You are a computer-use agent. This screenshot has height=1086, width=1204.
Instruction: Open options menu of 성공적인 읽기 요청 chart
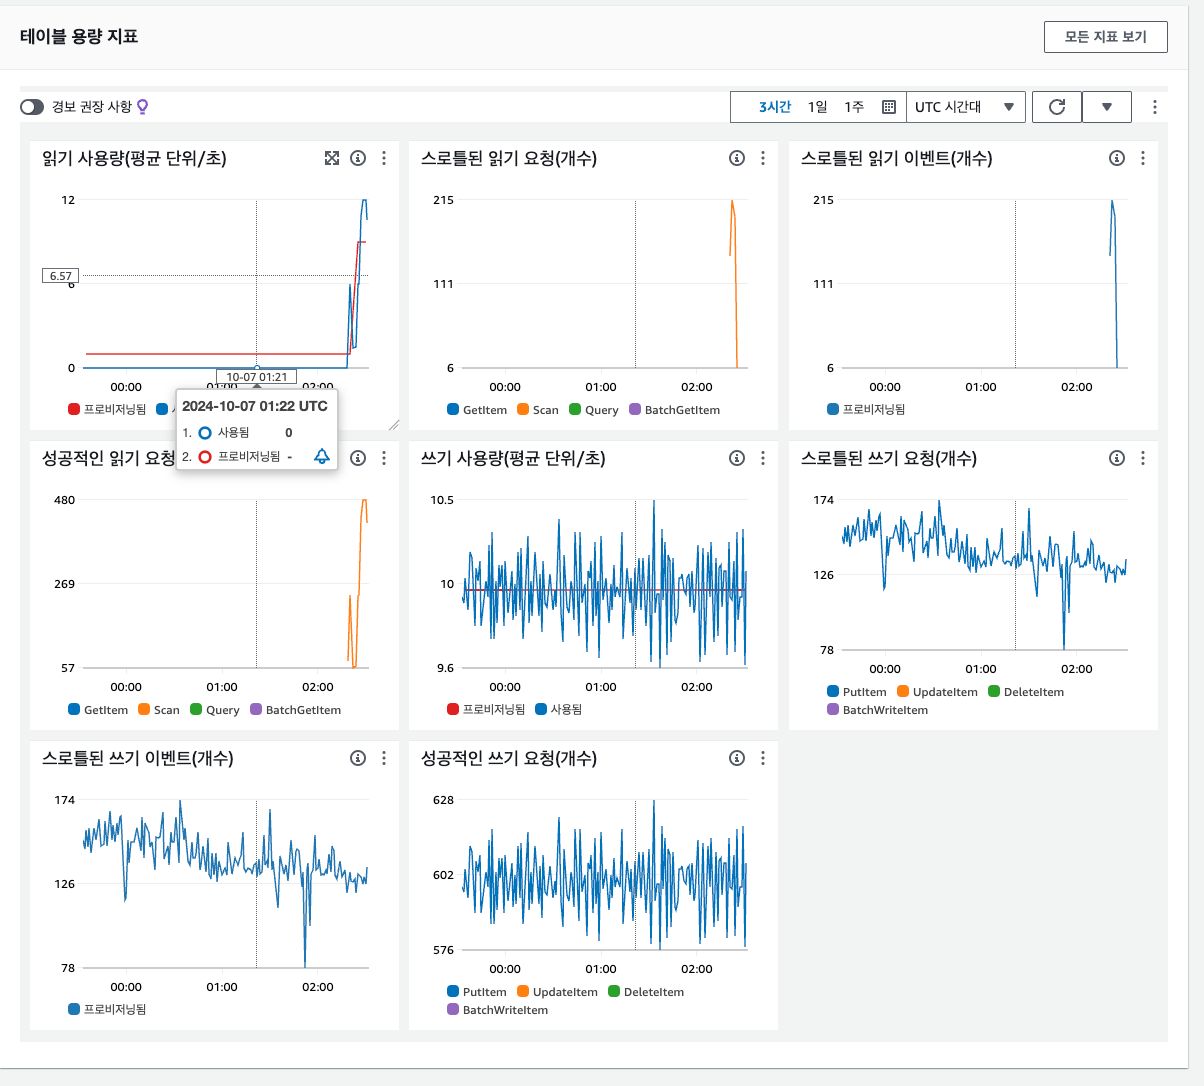pos(384,458)
